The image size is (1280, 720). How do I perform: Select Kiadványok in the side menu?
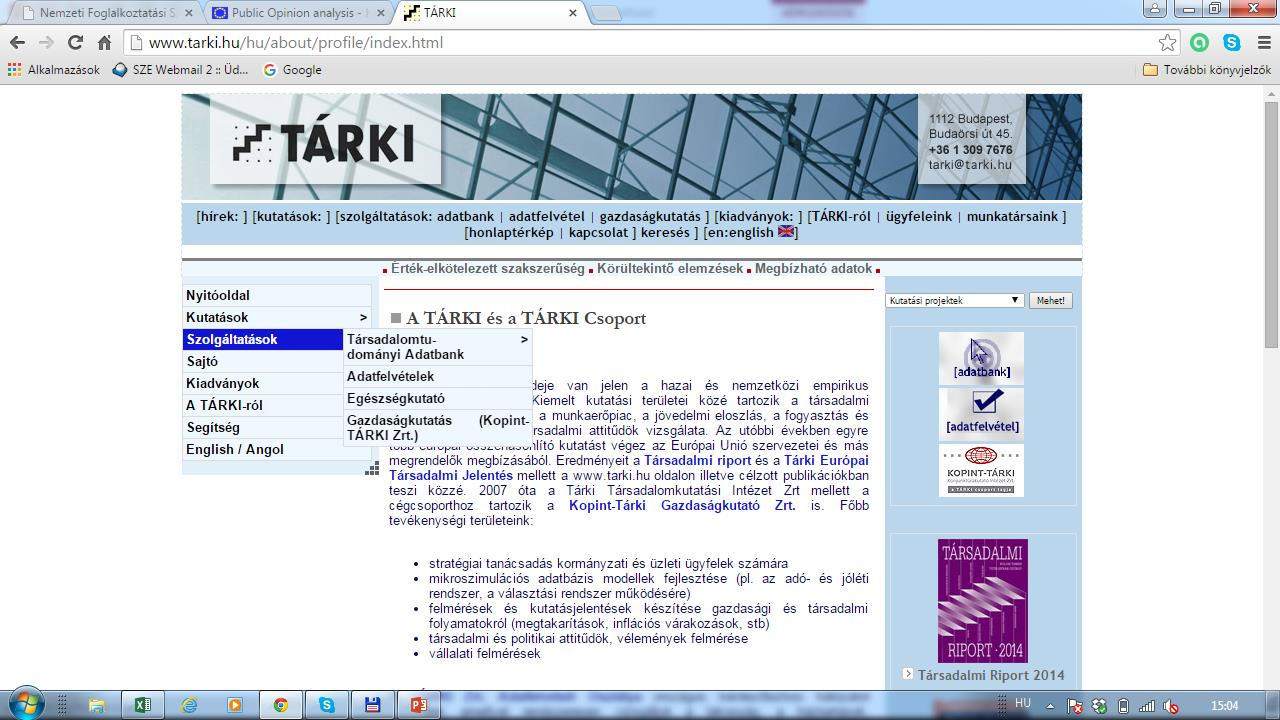pyautogui.click(x=263, y=383)
